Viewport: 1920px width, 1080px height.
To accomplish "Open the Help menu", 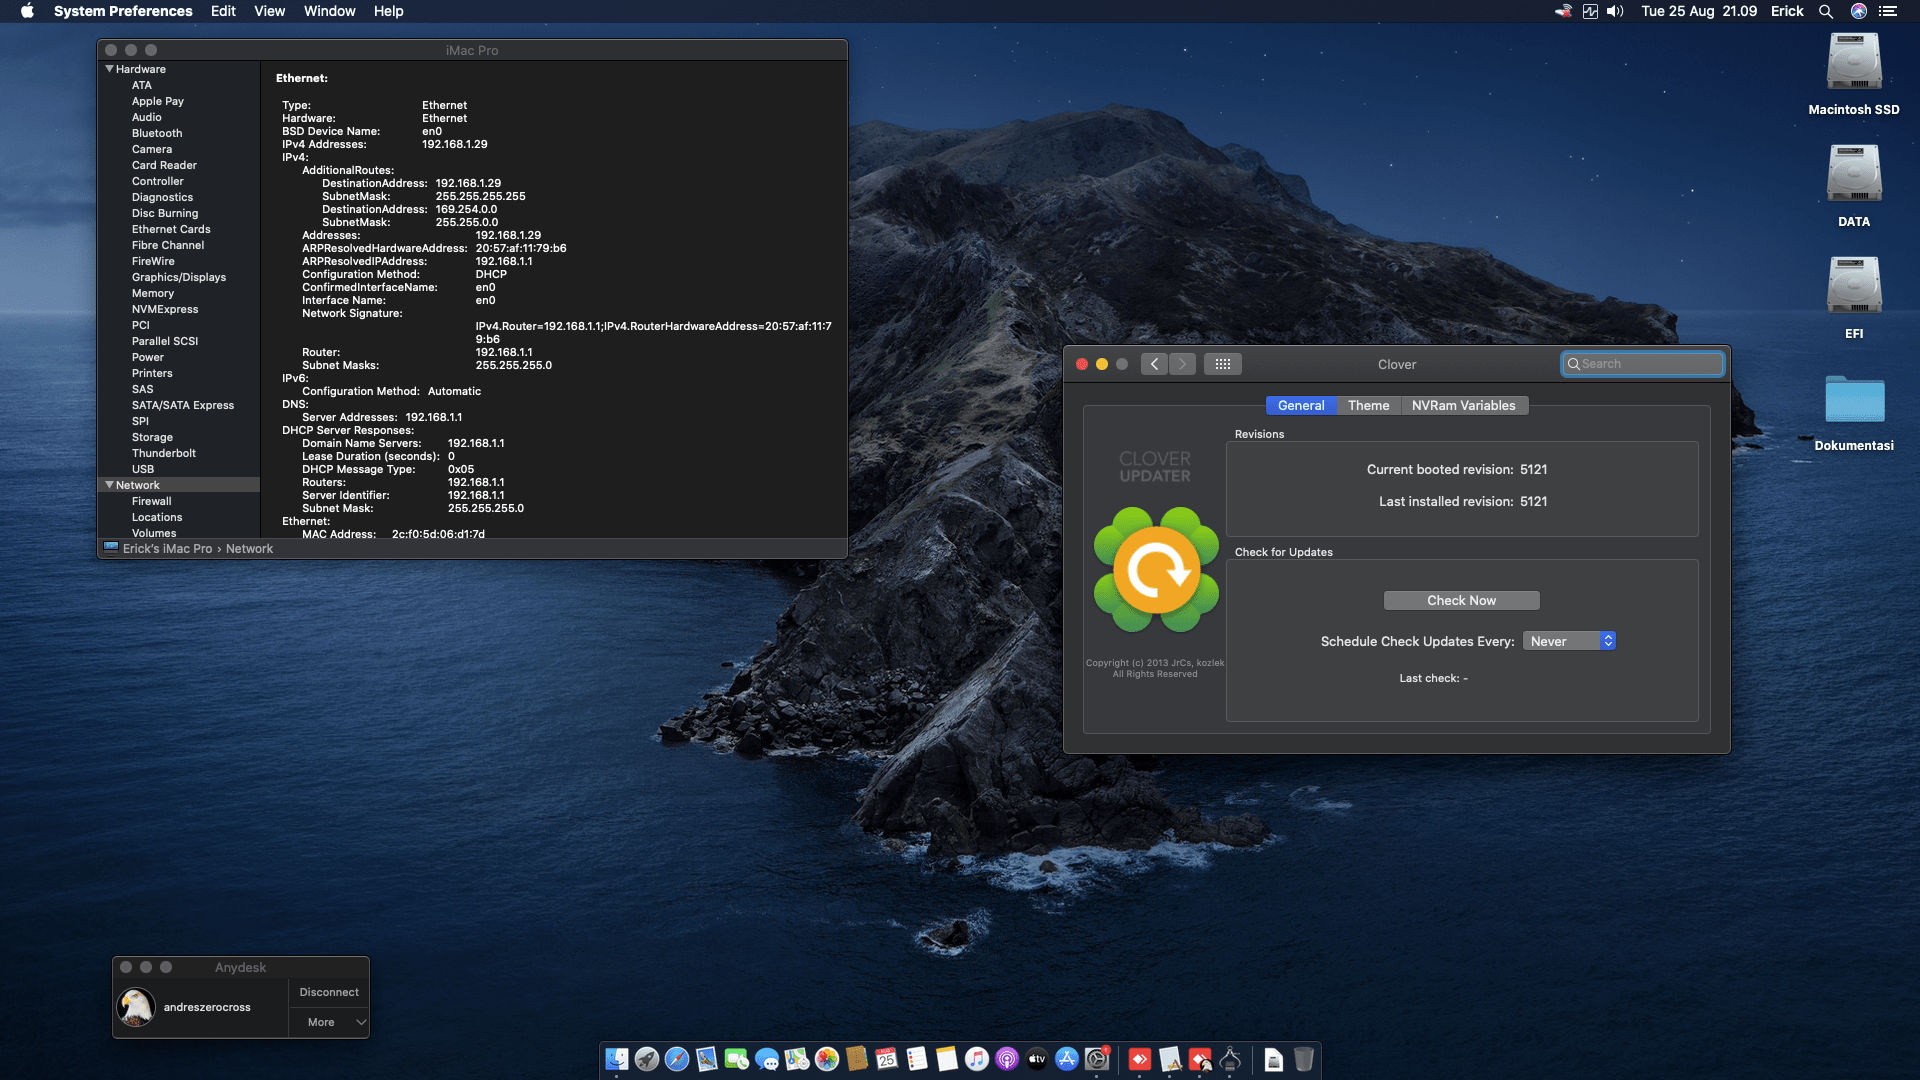I will tap(389, 11).
